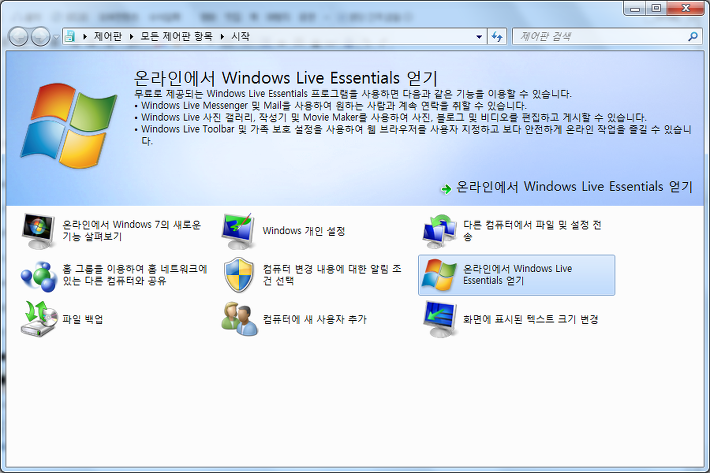Go back with the Back arrow button
The height and width of the screenshot is (473, 710).
coord(19,37)
